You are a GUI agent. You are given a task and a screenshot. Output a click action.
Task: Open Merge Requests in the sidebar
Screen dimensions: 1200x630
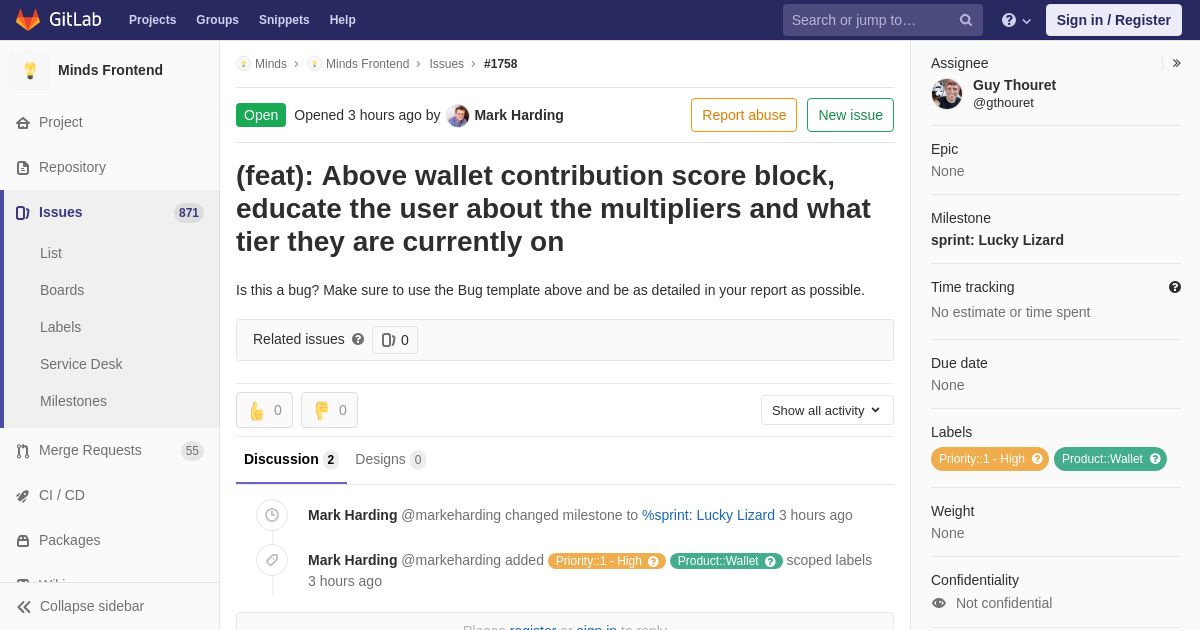[x=90, y=450]
